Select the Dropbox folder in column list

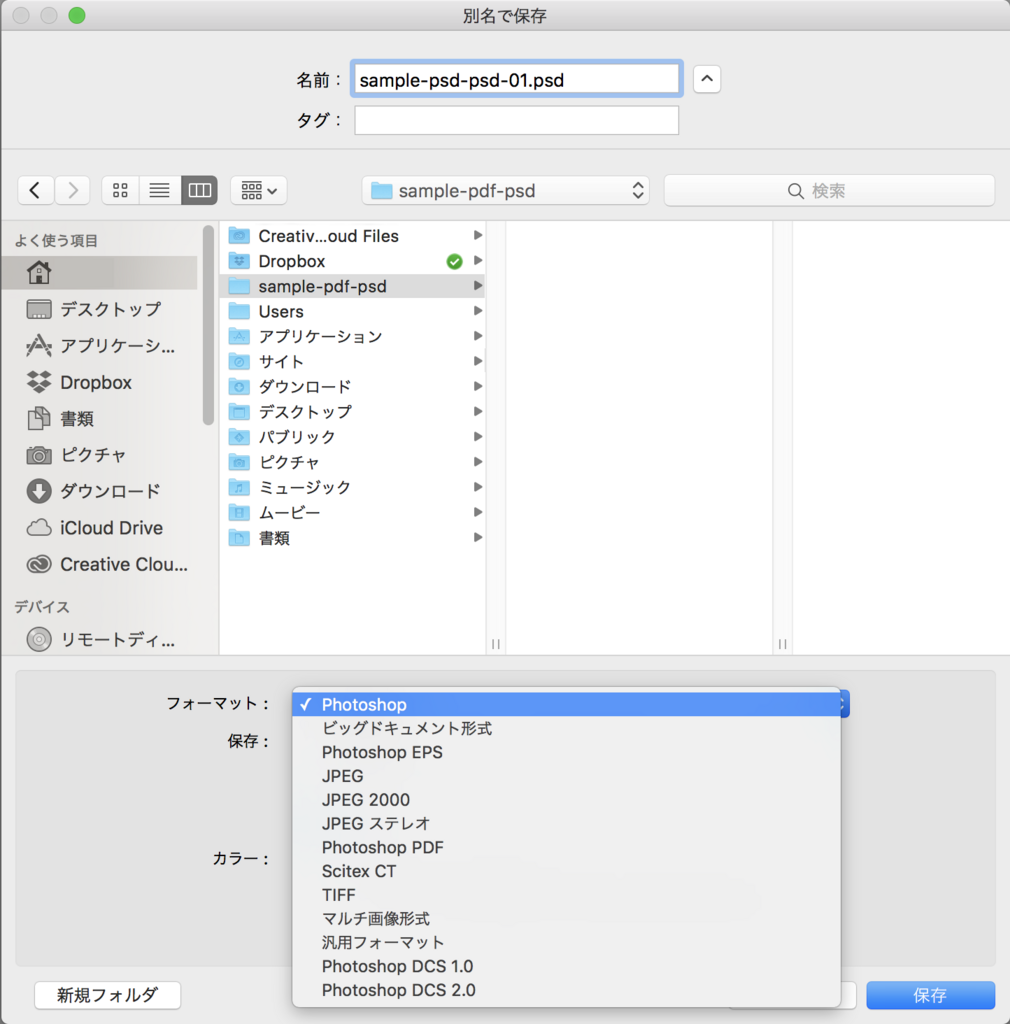[x=353, y=261]
